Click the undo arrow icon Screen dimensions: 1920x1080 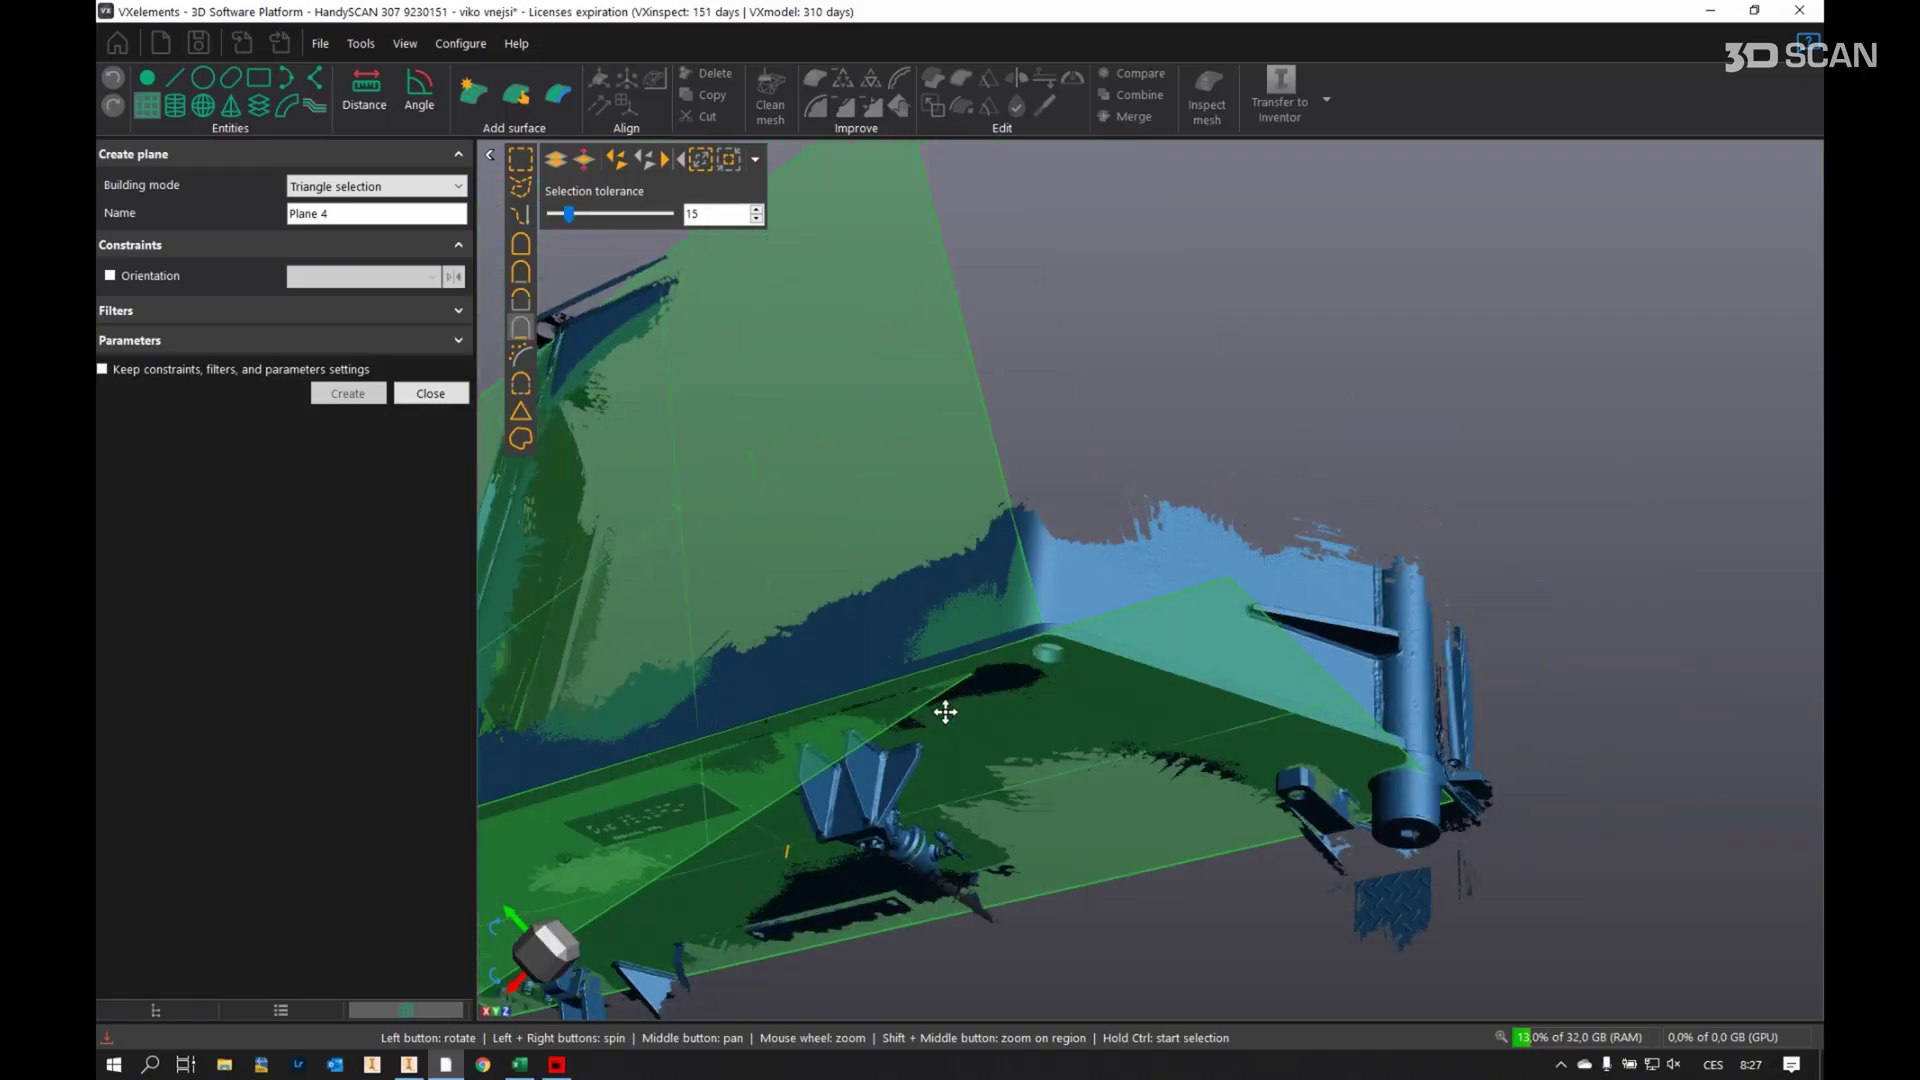pyautogui.click(x=113, y=78)
